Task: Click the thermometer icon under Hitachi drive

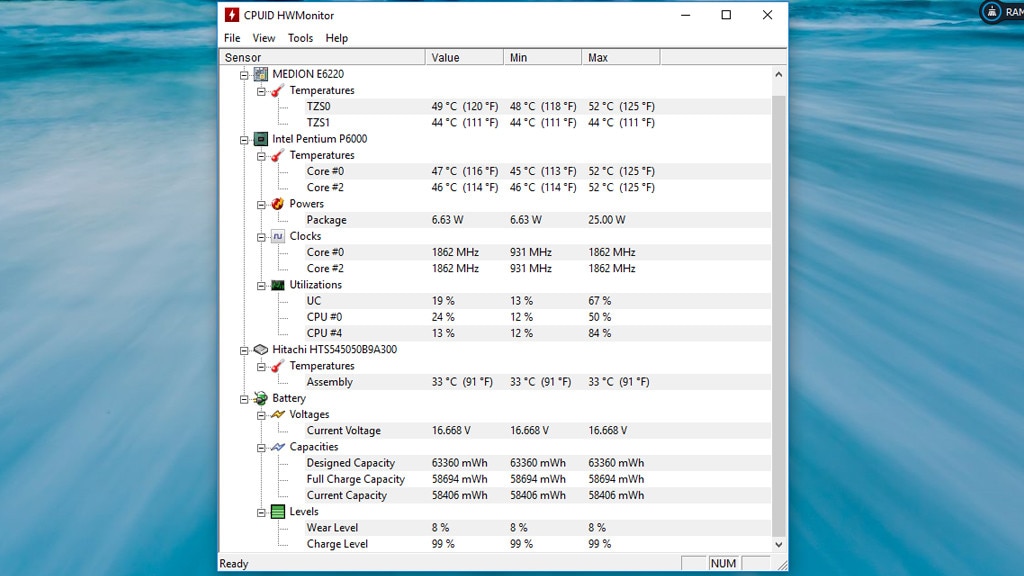Action: (x=278, y=366)
